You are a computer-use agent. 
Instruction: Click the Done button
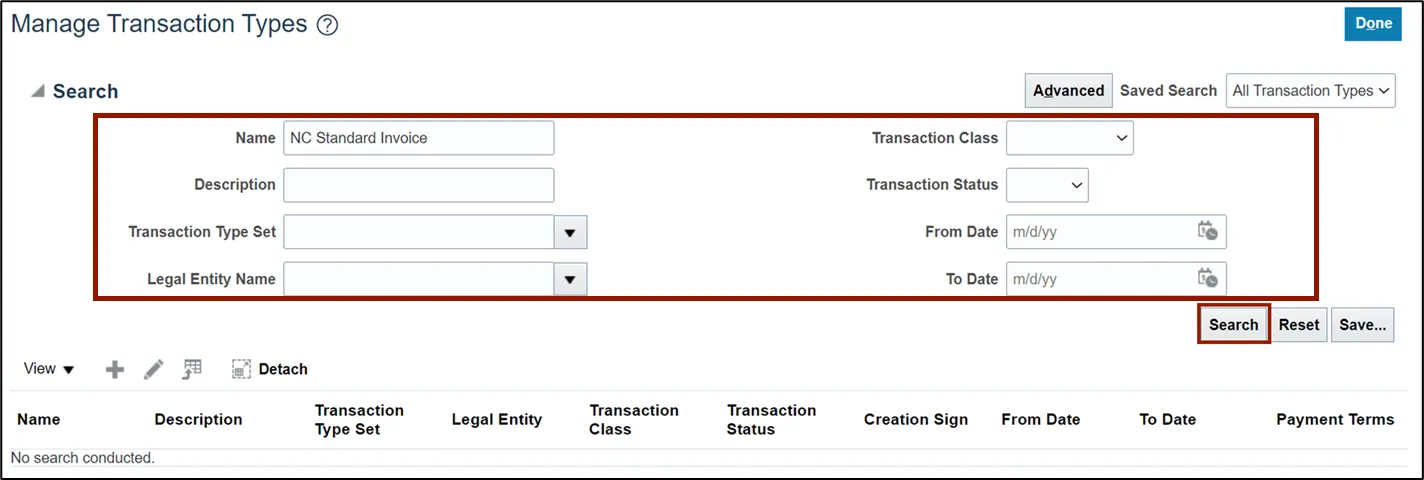pyautogui.click(x=1373, y=24)
